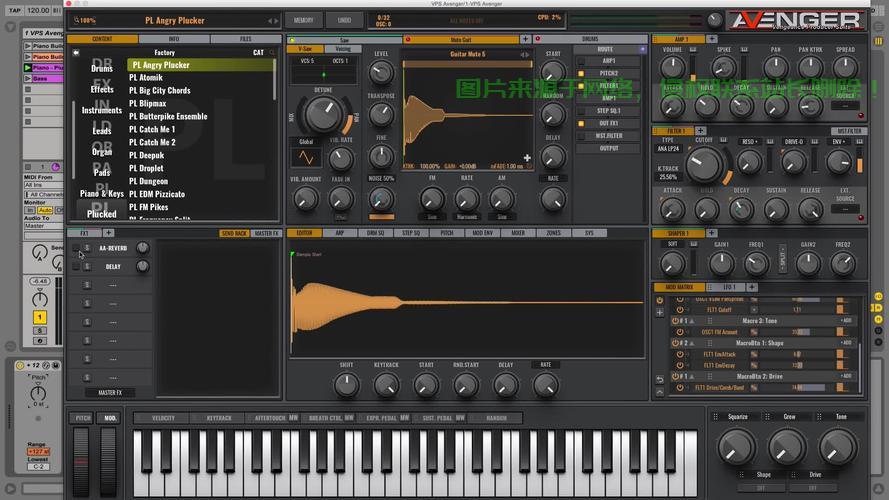Click undo arrow icon in mod matrix sidebar
Screen dimensions: 889x500
point(659,379)
